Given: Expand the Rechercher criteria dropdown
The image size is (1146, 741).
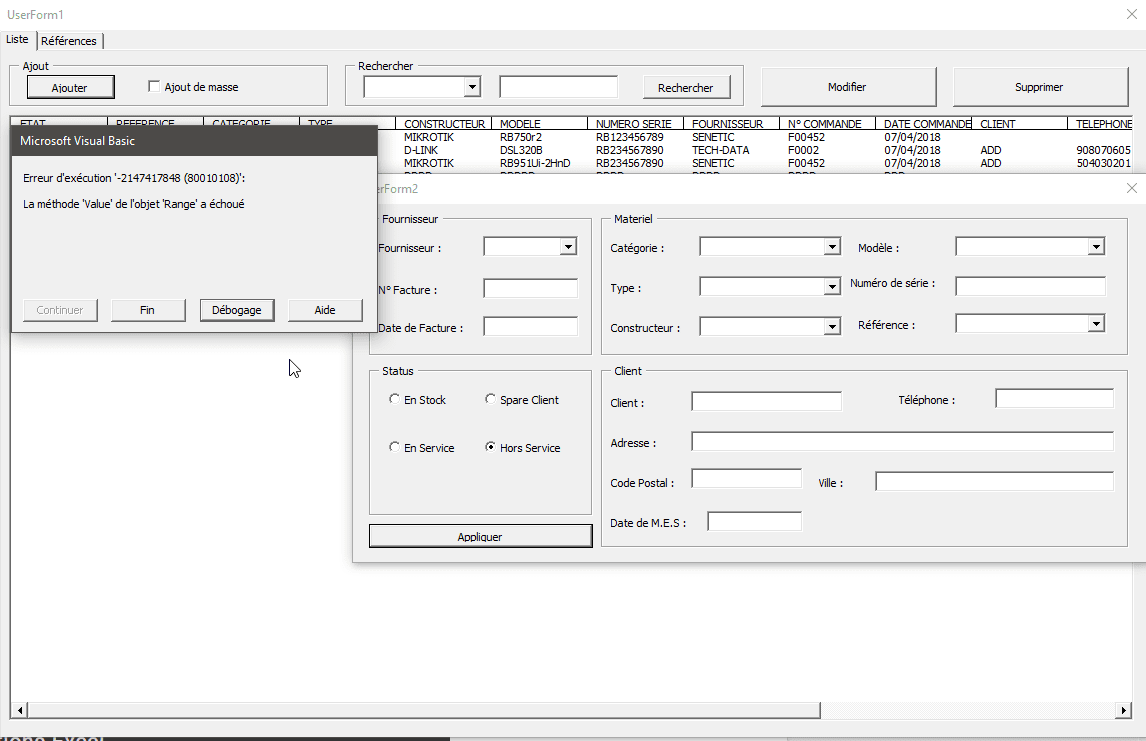Looking at the screenshot, I should (x=472, y=88).
